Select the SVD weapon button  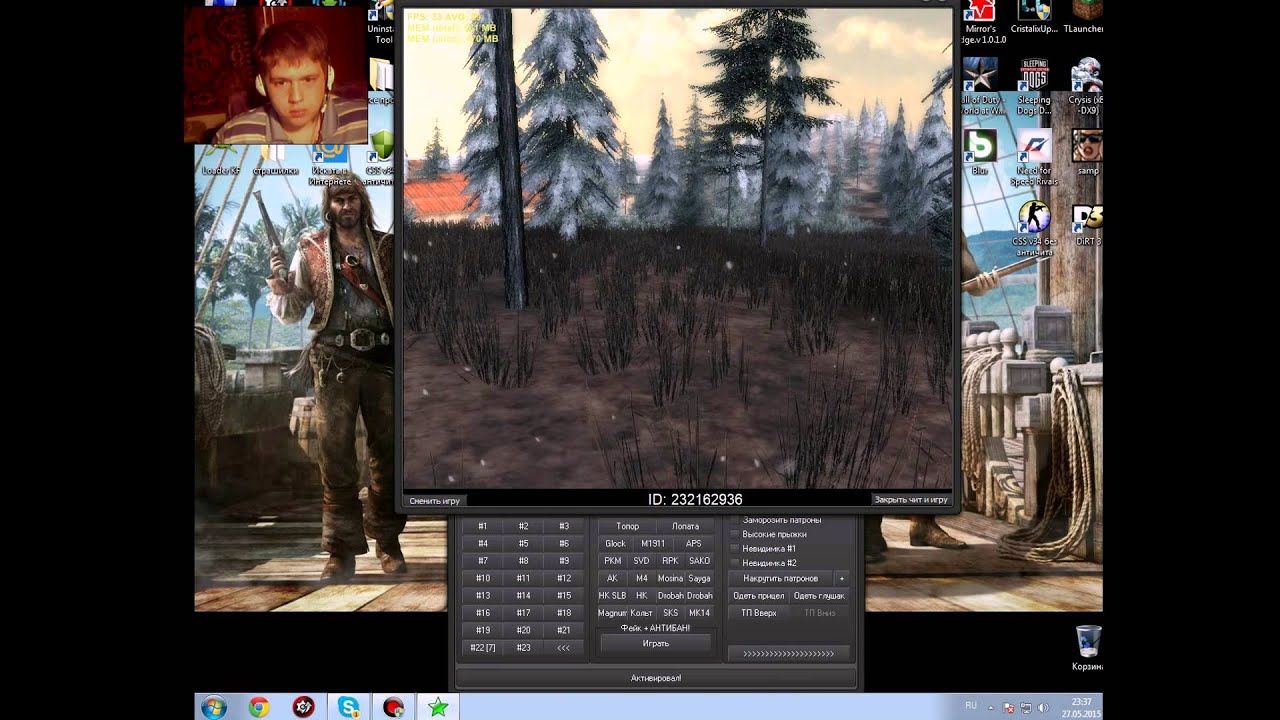point(642,561)
